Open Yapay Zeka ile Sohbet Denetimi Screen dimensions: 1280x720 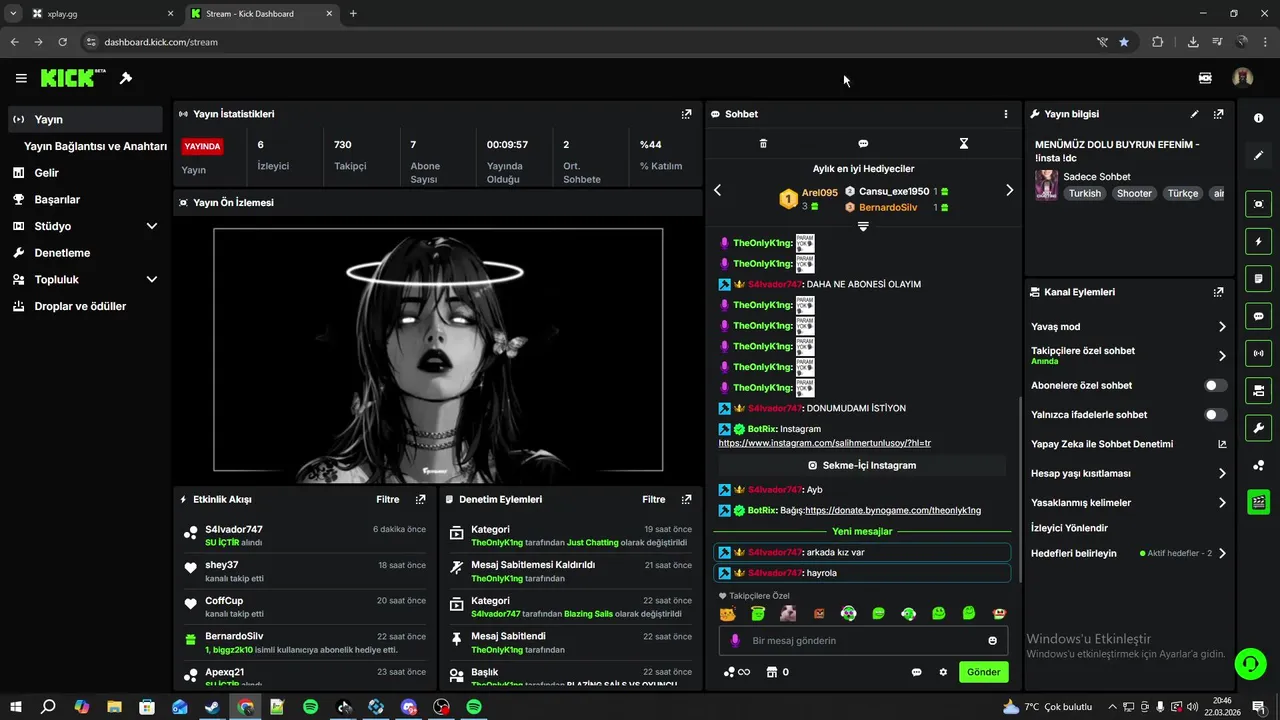click(1128, 444)
